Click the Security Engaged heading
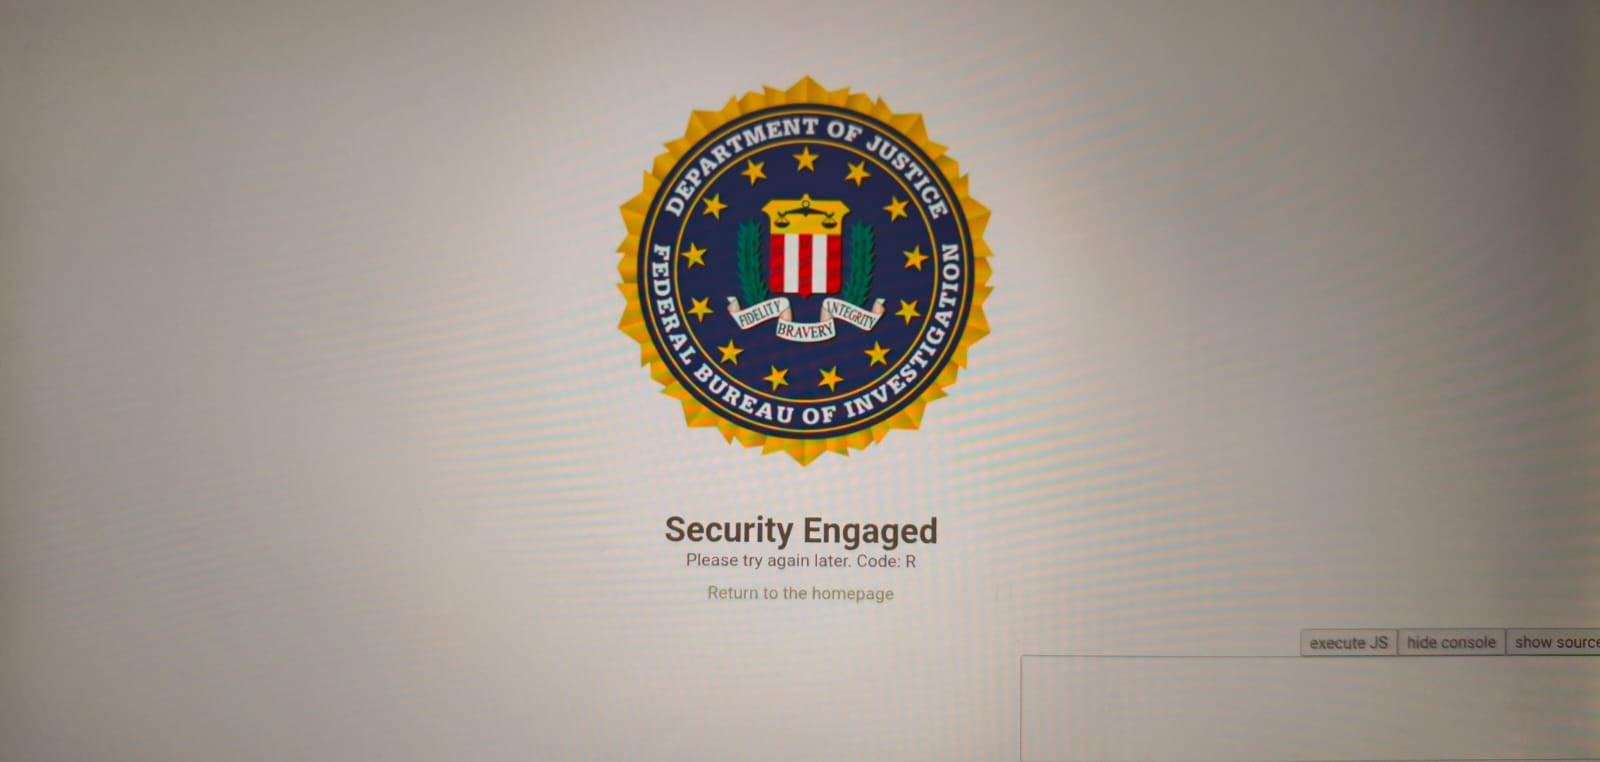 pos(801,530)
